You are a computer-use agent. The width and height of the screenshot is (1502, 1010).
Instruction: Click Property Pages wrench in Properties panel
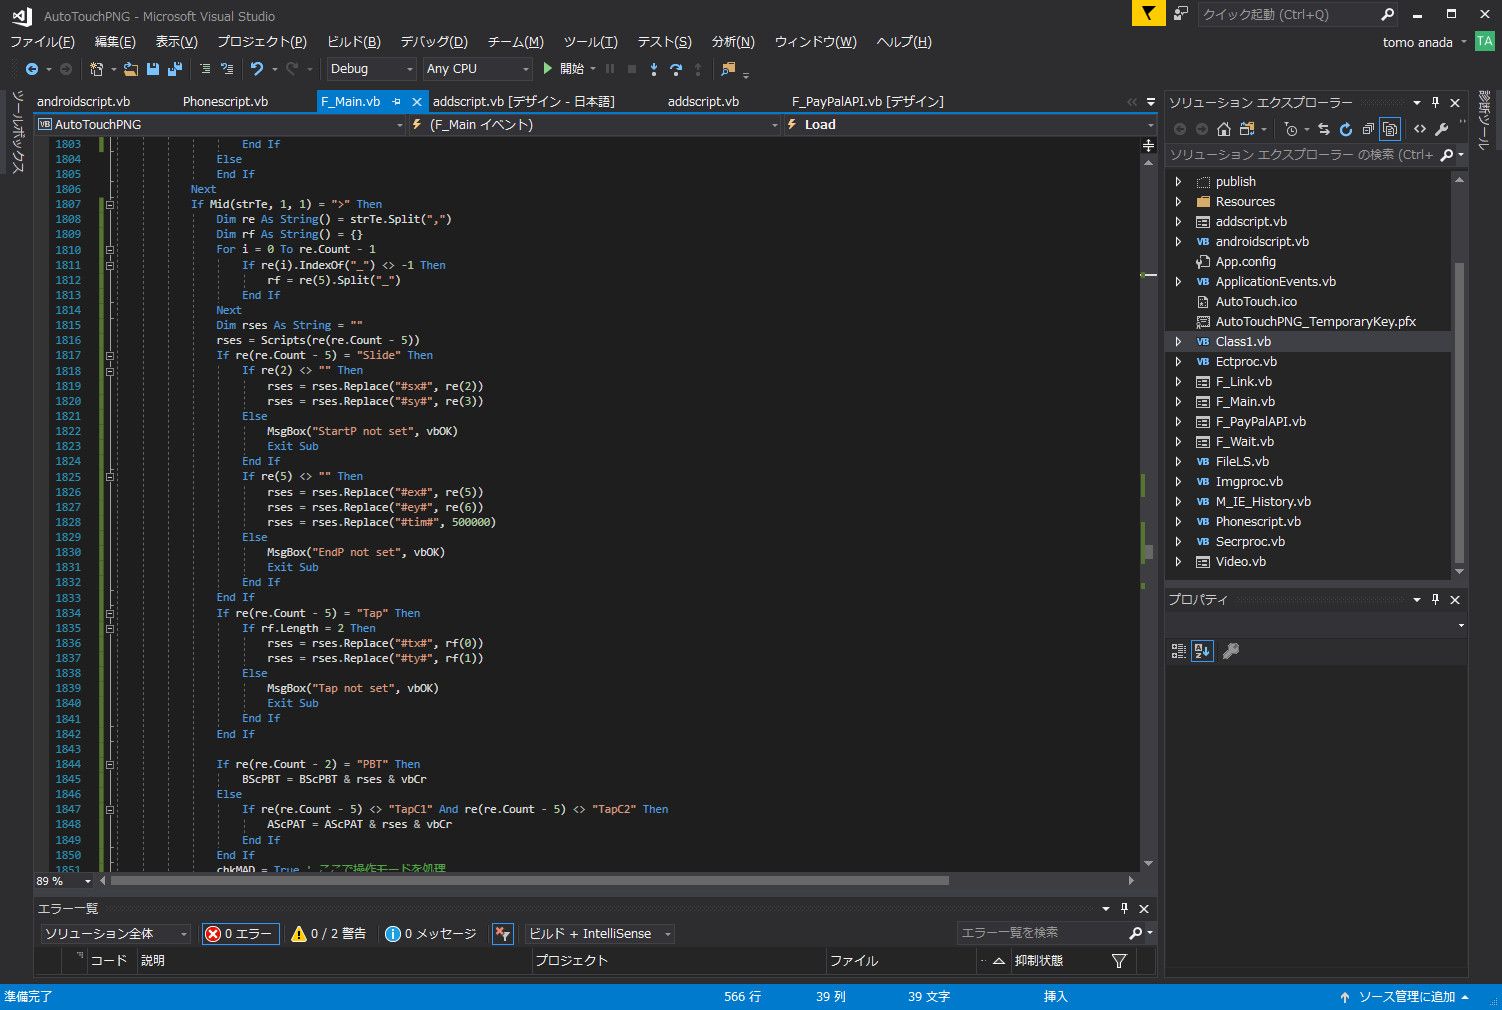pos(1231,651)
